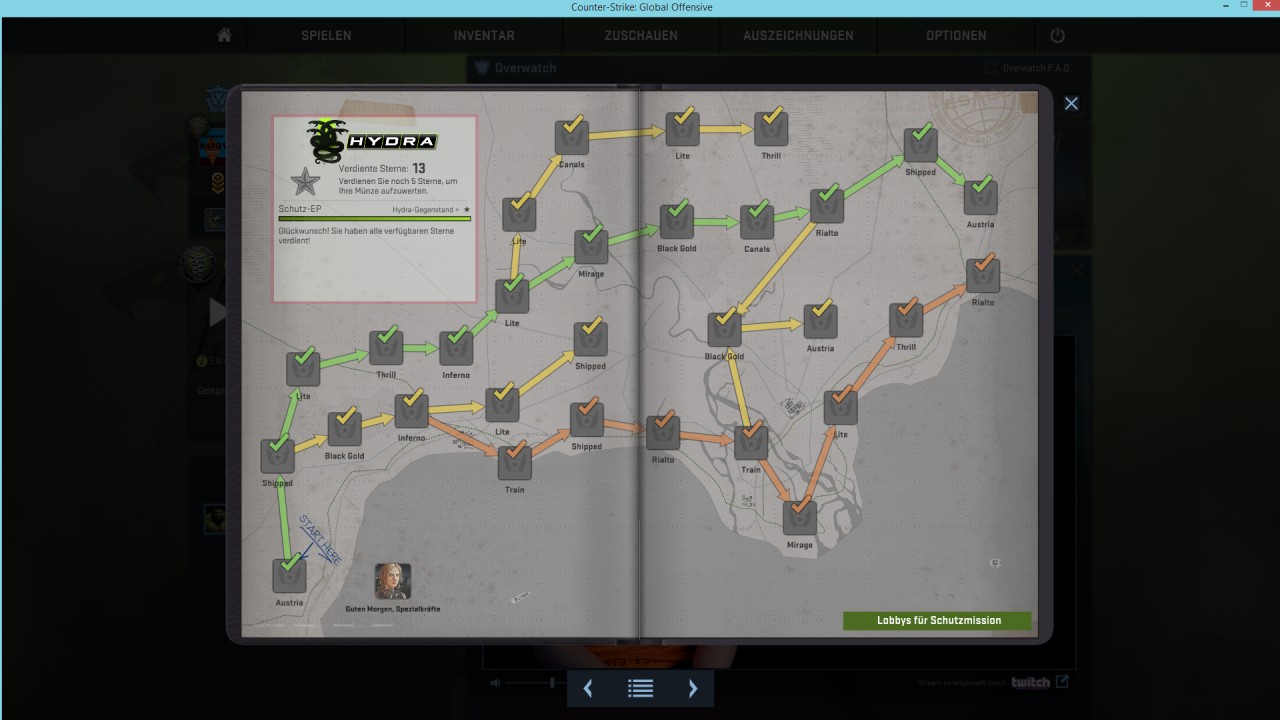Go to previous journal page arrow
The height and width of the screenshot is (720, 1280).
(588, 688)
